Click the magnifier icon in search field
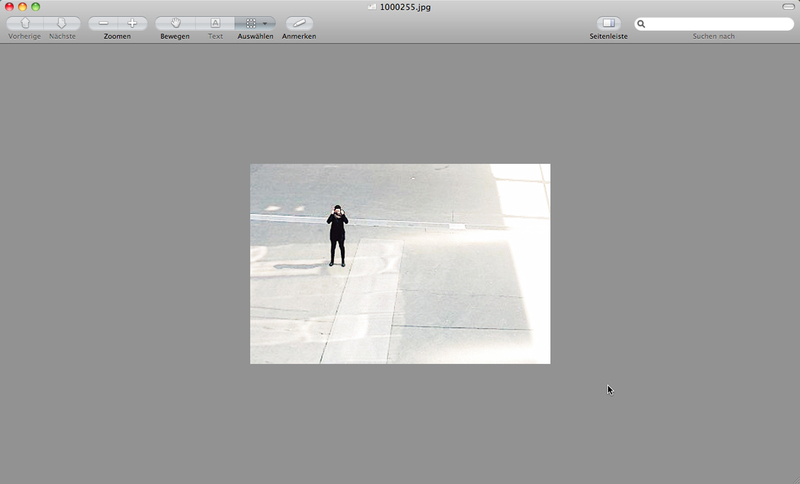 click(x=641, y=24)
